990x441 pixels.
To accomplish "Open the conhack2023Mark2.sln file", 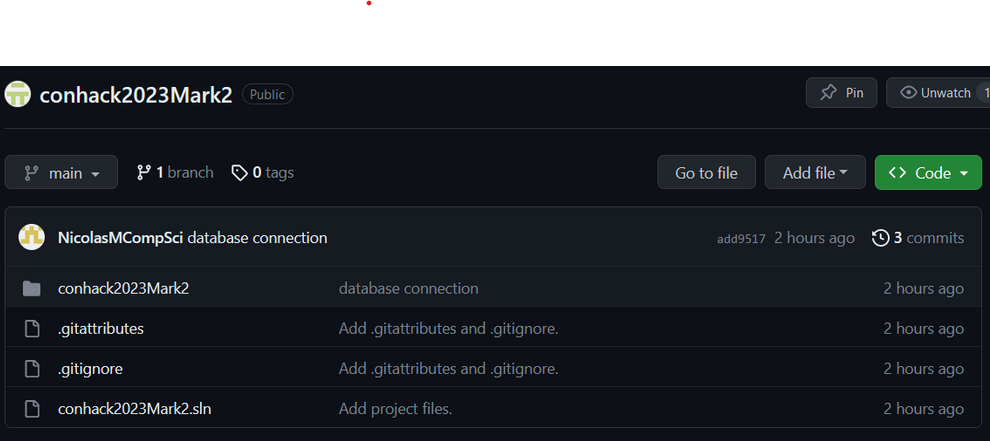I will pyautogui.click(x=134, y=409).
